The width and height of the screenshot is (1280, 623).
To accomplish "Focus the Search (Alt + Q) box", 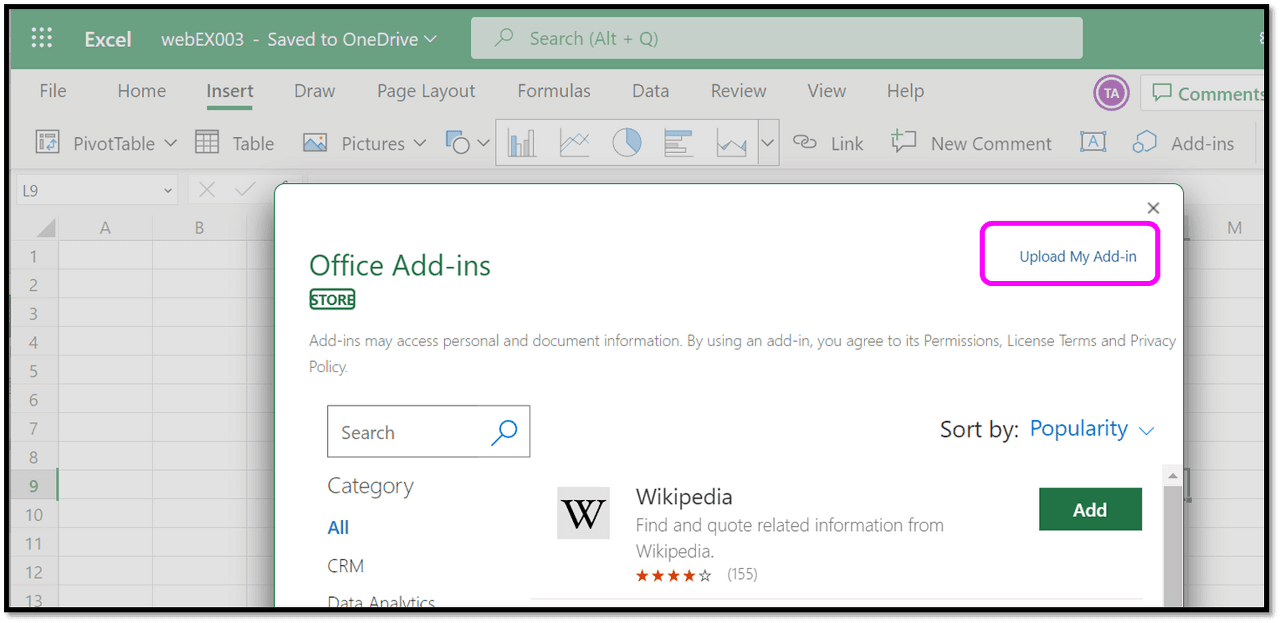I will pyautogui.click(x=777, y=39).
